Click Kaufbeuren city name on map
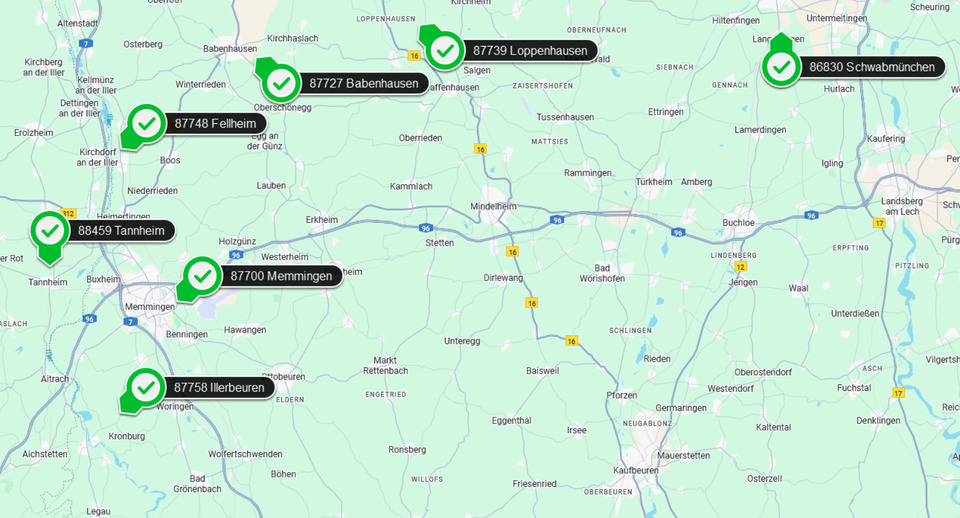Screen dimensions: 960x518 pos(636,470)
